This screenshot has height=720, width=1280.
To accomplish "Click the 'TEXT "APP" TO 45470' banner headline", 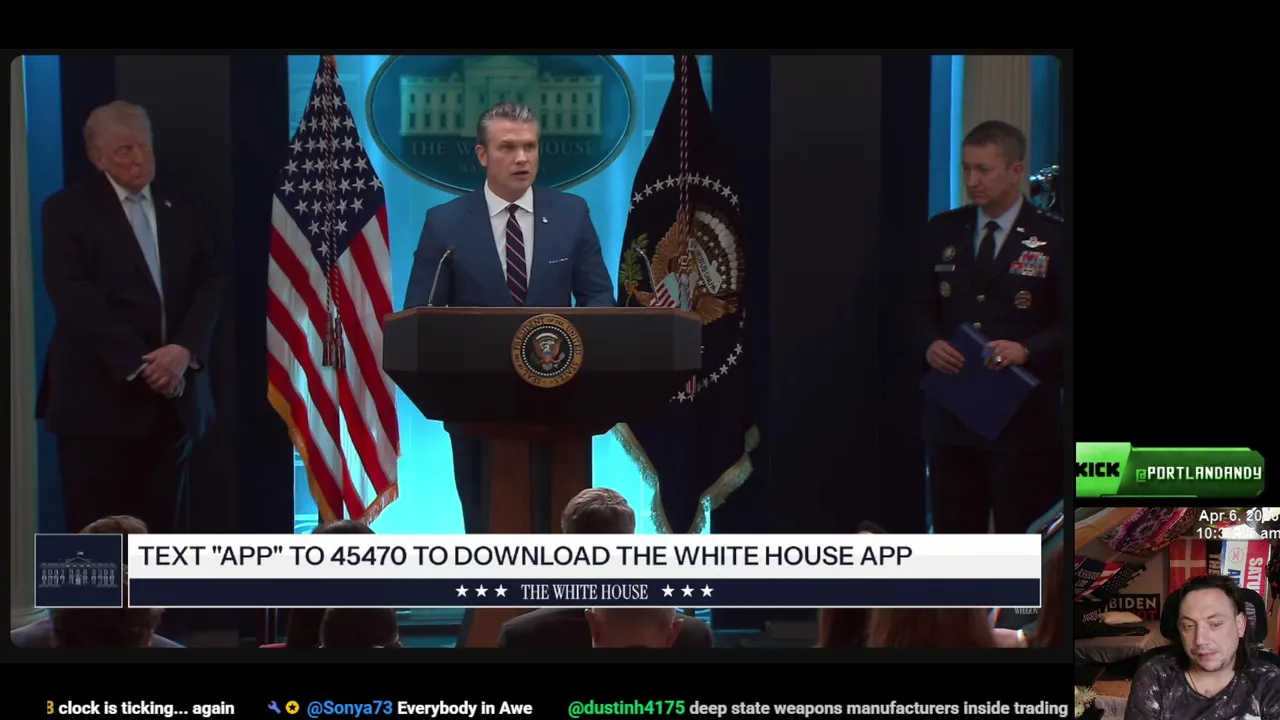I will coord(525,556).
